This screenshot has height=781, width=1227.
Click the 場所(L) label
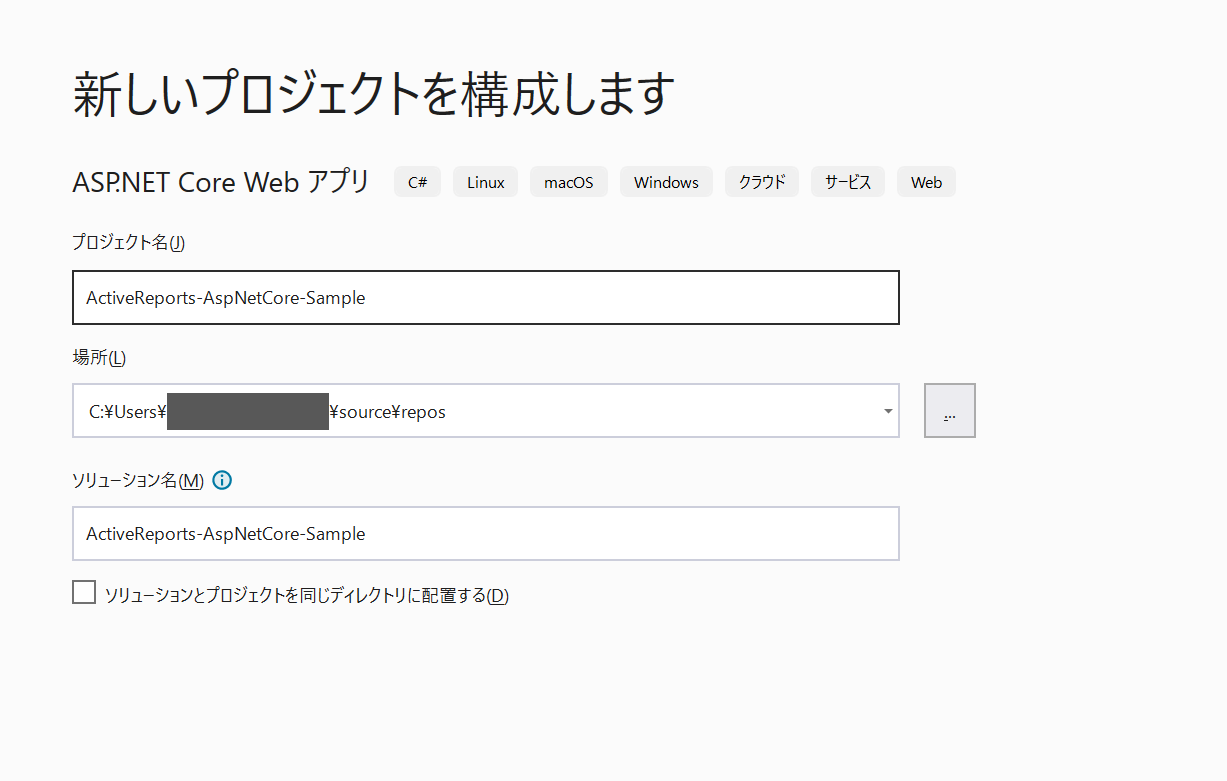point(99,357)
